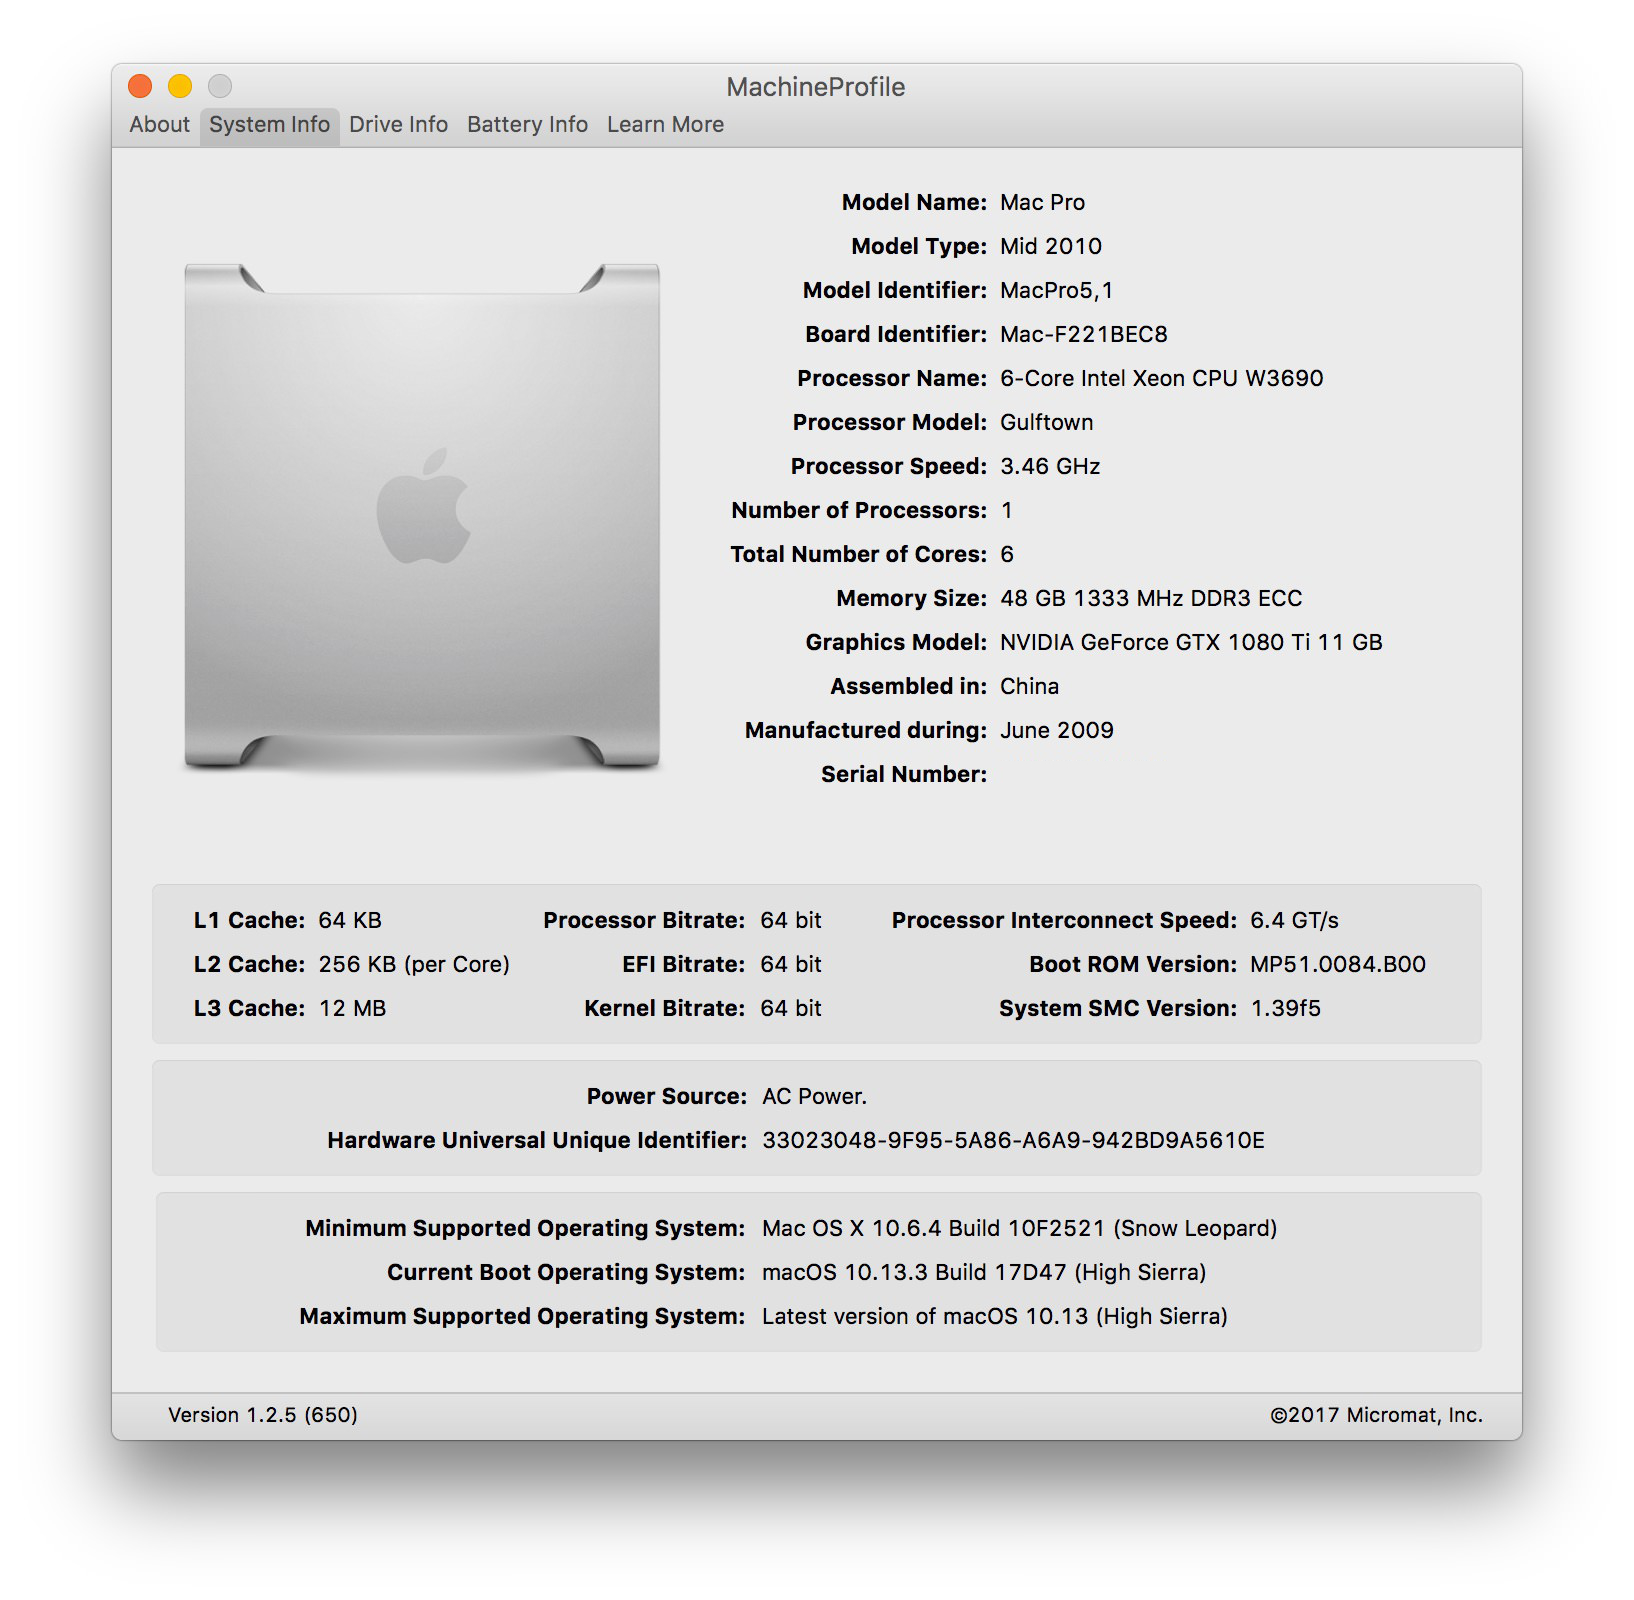This screenshot has width=1634, height=1600.
Task: Click the Serial Number label
Action: pyautogui.click(x=904, y=774)
